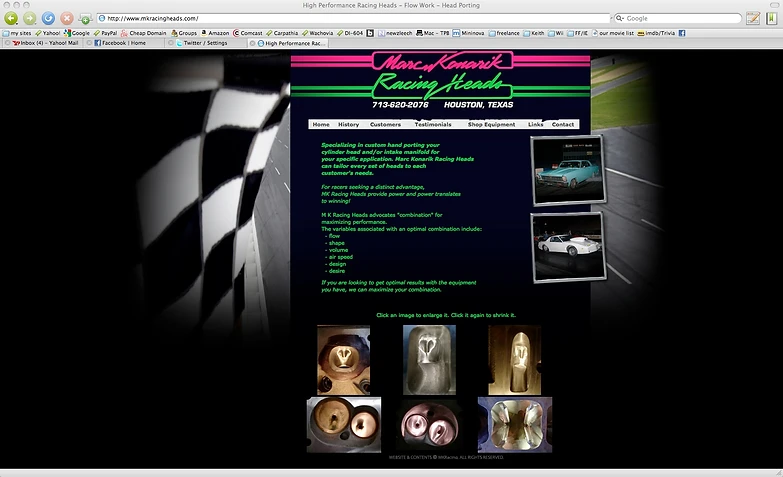Open the Google bookmark
This screenshot has height=477, width=783.
(x=76, y=33)
